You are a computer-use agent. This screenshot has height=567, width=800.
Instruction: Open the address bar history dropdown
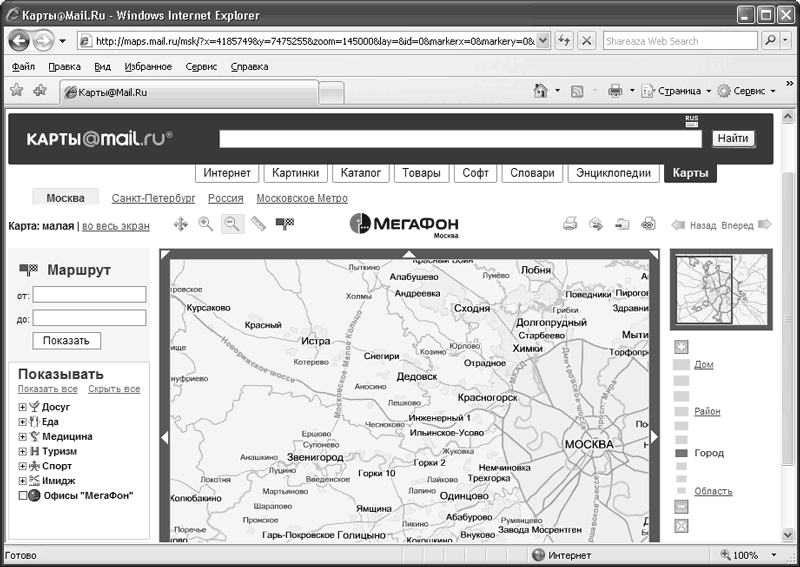click(543, 41)
